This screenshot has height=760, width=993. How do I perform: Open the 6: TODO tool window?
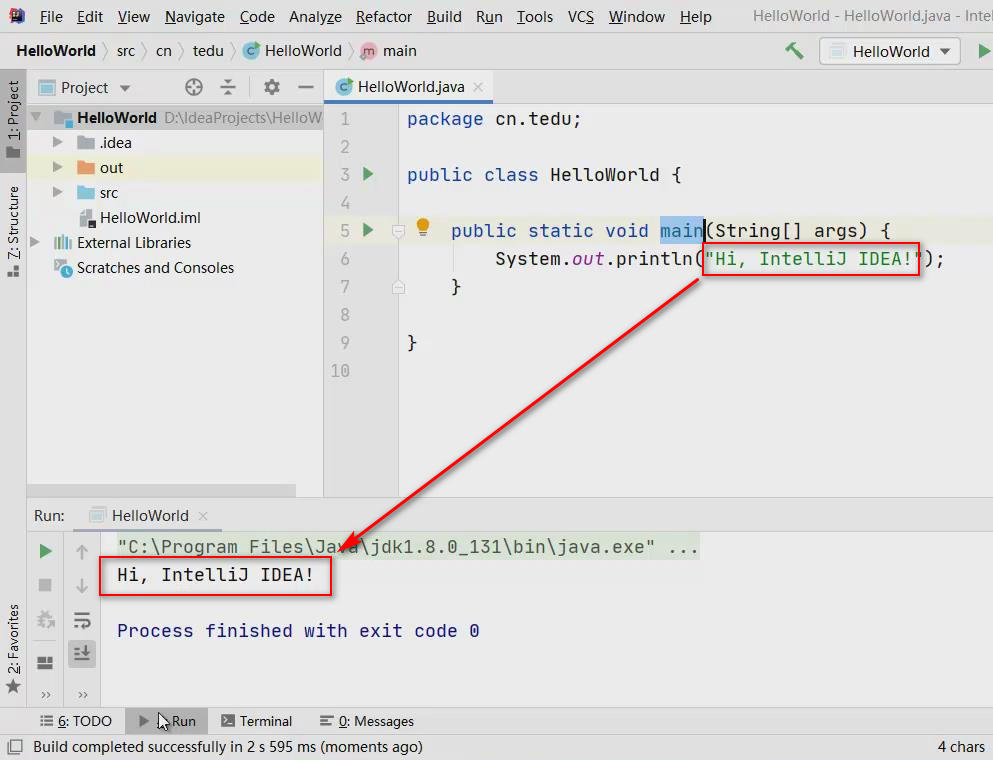76,721
